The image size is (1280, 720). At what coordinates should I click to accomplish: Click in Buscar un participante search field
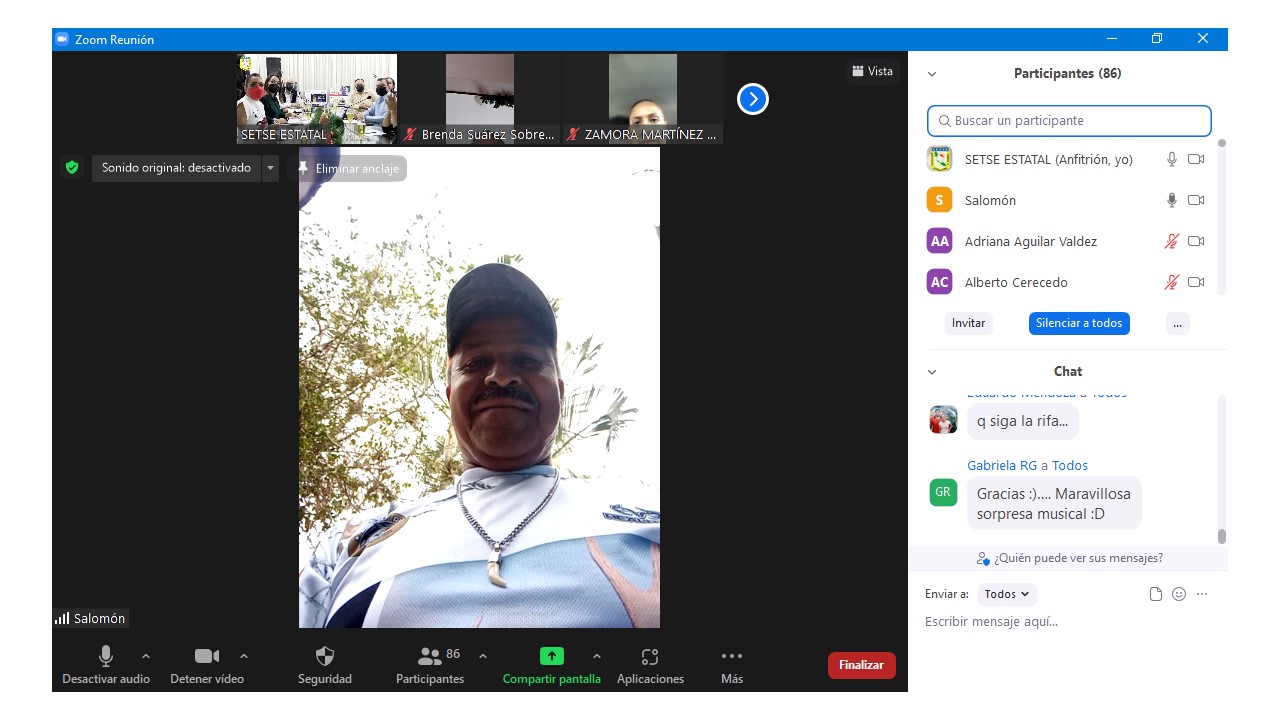[1069, 121]
